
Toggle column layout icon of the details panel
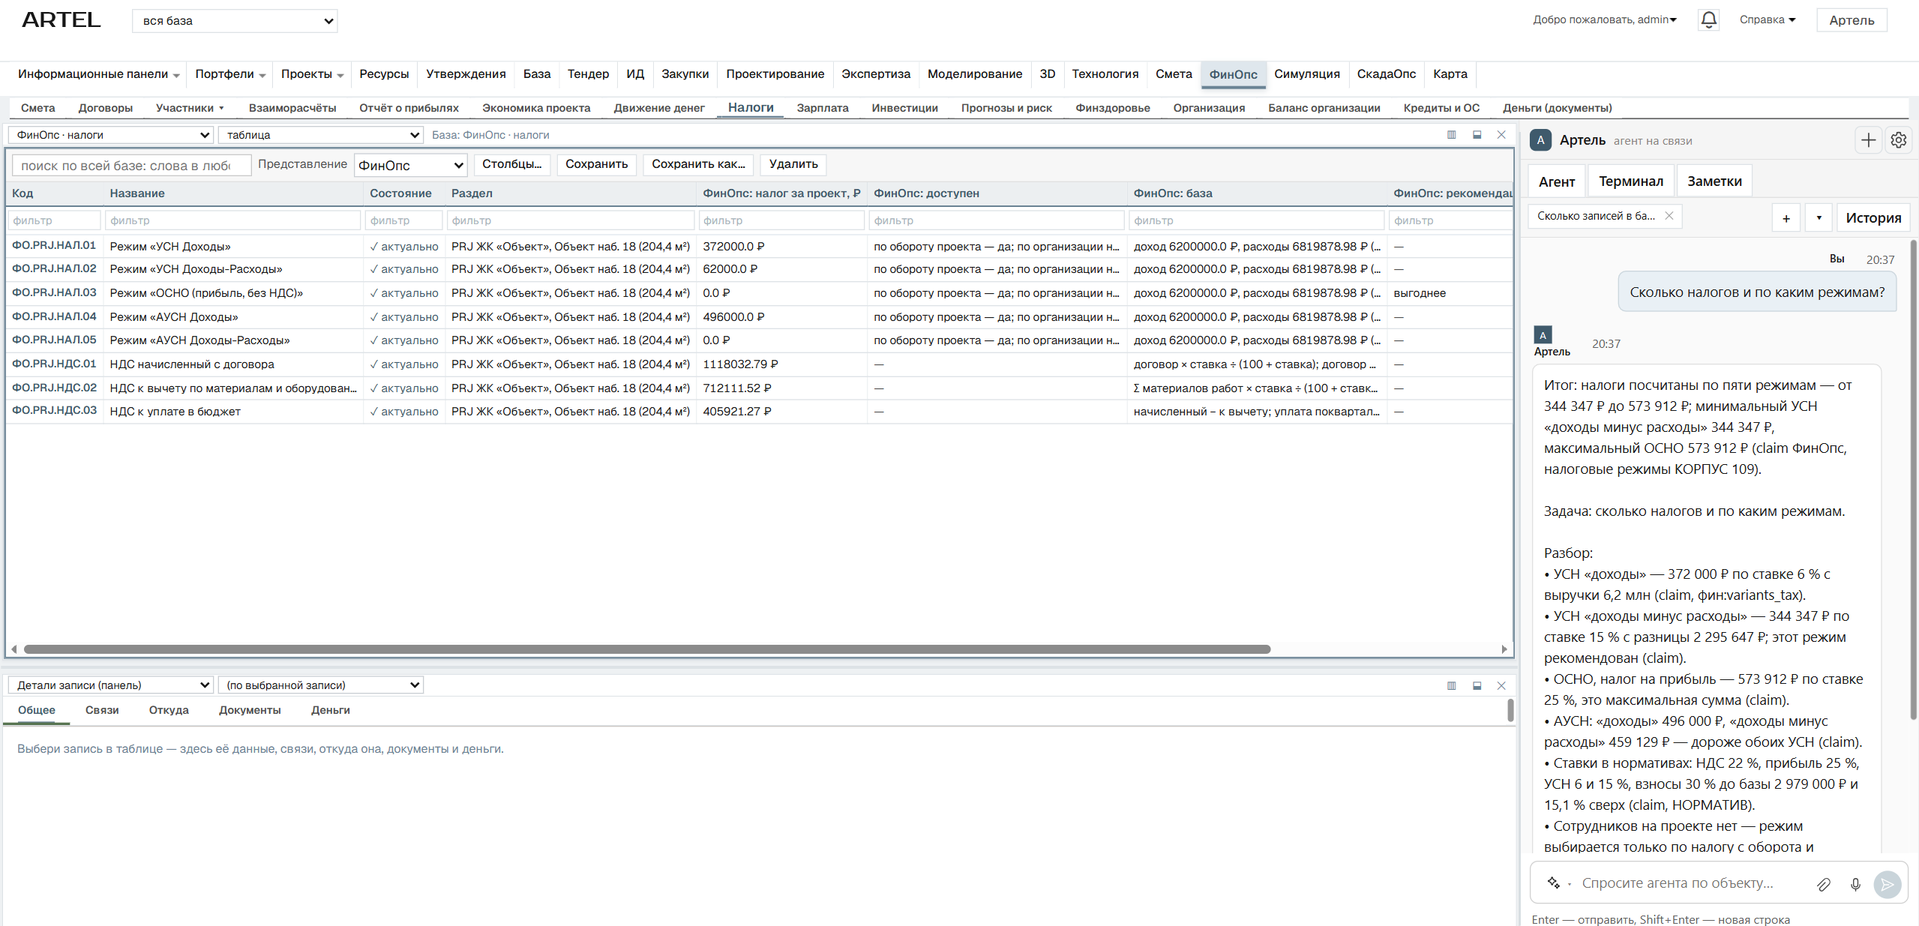tap(1451, 686)
